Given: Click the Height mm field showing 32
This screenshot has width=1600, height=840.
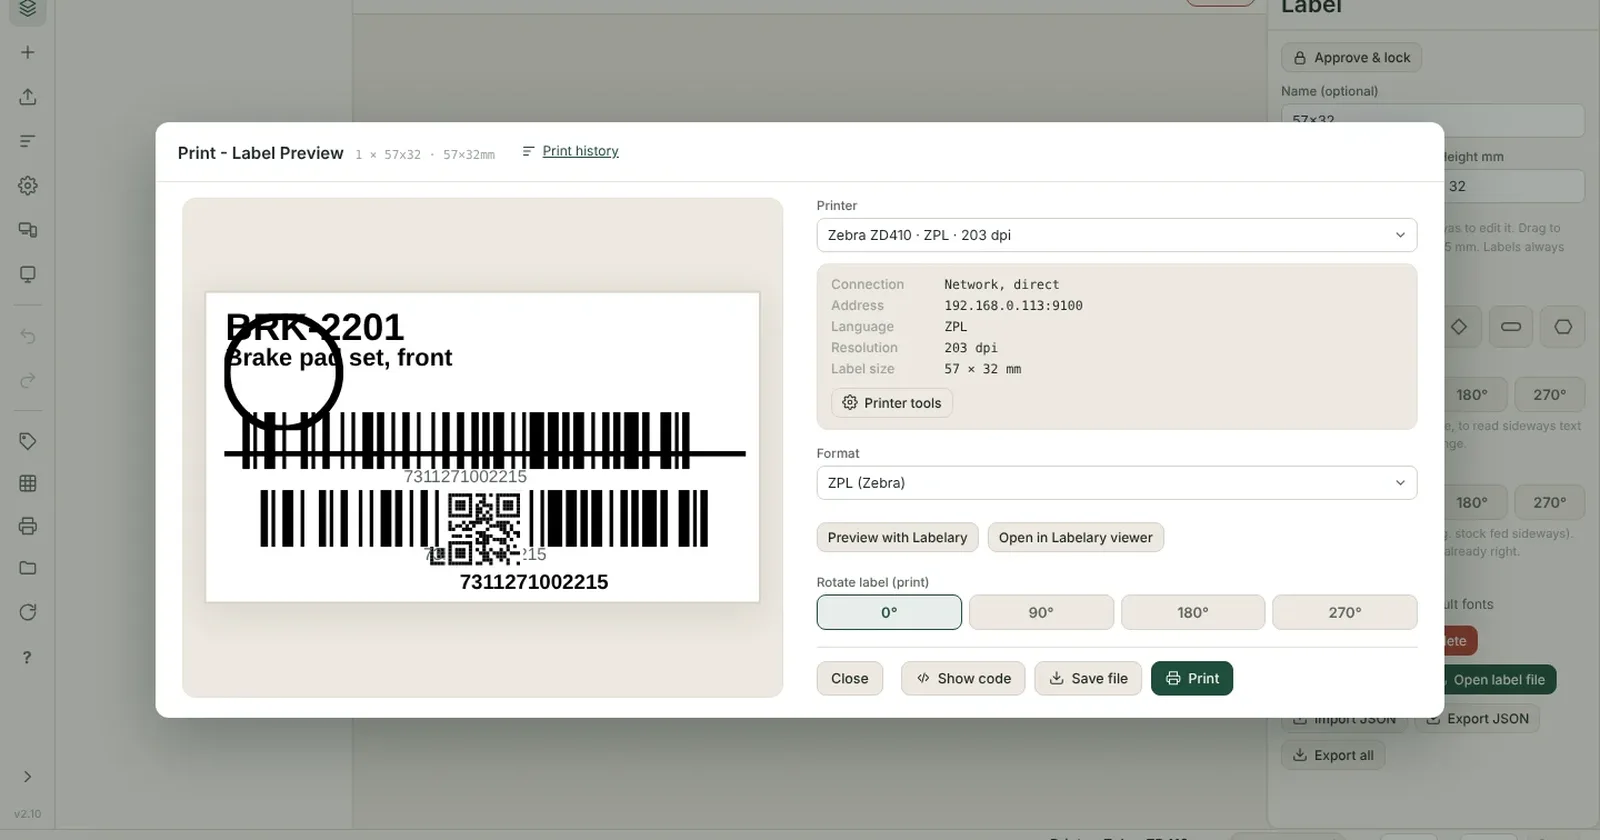Looking at the screenshot, I should [1514, 186].
